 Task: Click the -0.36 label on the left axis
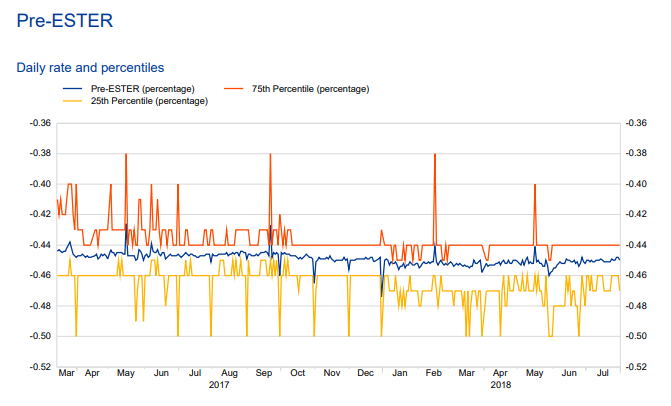[41, 123]
